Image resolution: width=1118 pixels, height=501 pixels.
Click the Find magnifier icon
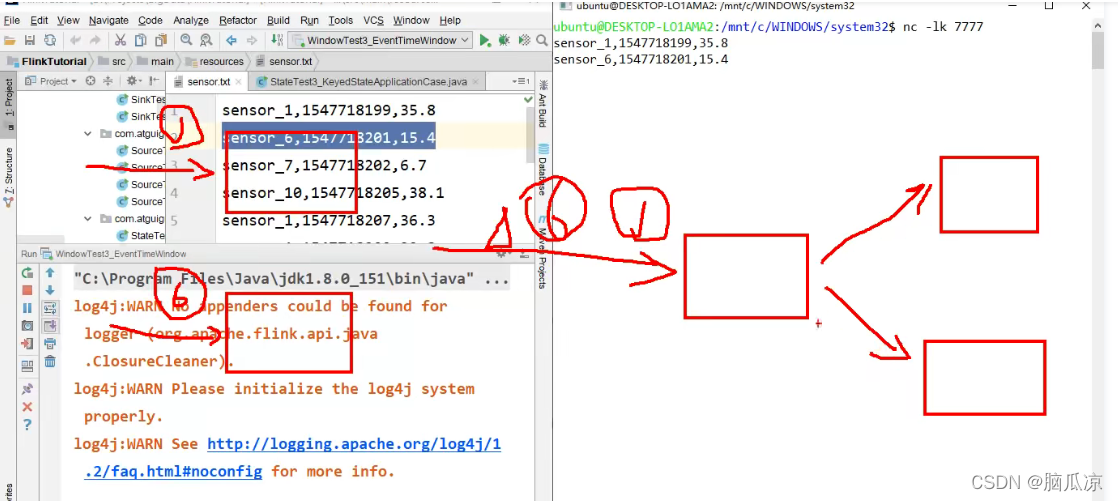tap(186, 41)
